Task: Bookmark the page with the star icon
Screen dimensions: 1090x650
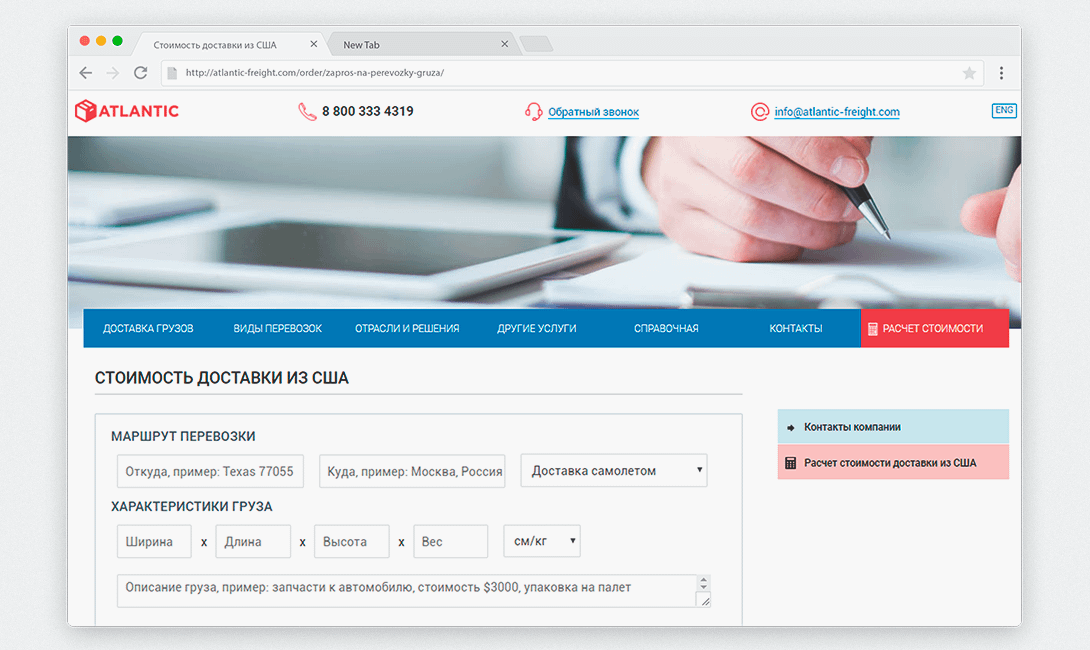Action: pyautogui.click(x=969, y=73)
